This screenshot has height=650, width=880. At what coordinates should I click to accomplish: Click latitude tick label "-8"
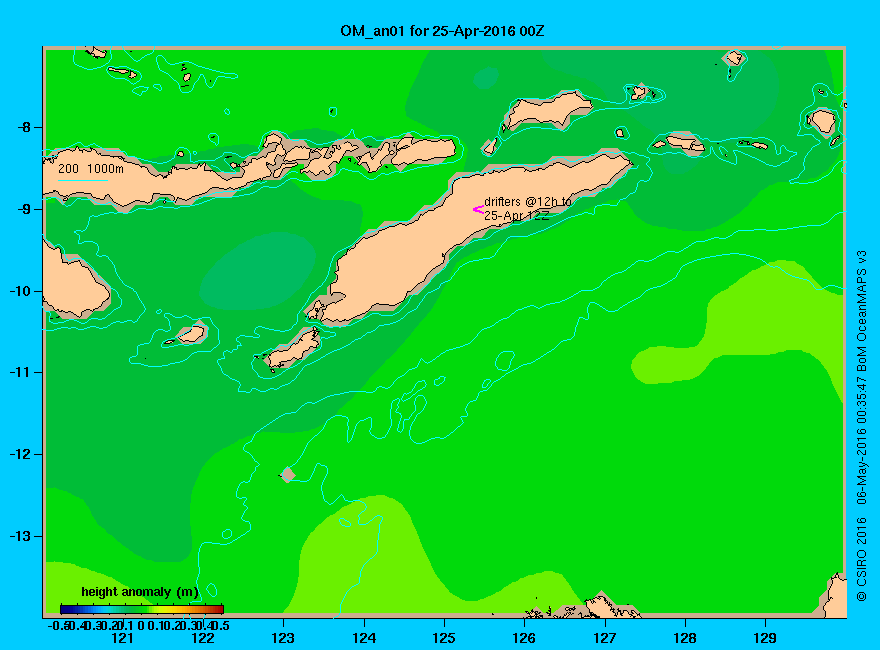(x=24, y=127)
